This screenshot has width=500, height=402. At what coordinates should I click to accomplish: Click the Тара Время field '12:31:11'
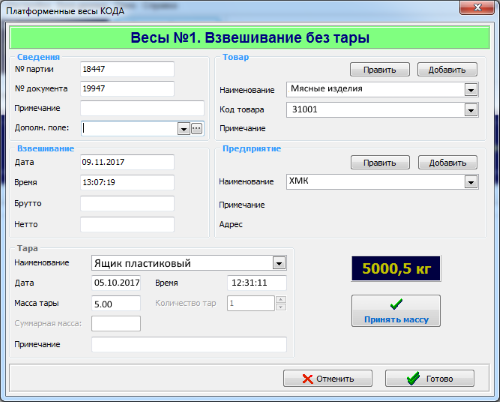point(257,283)
